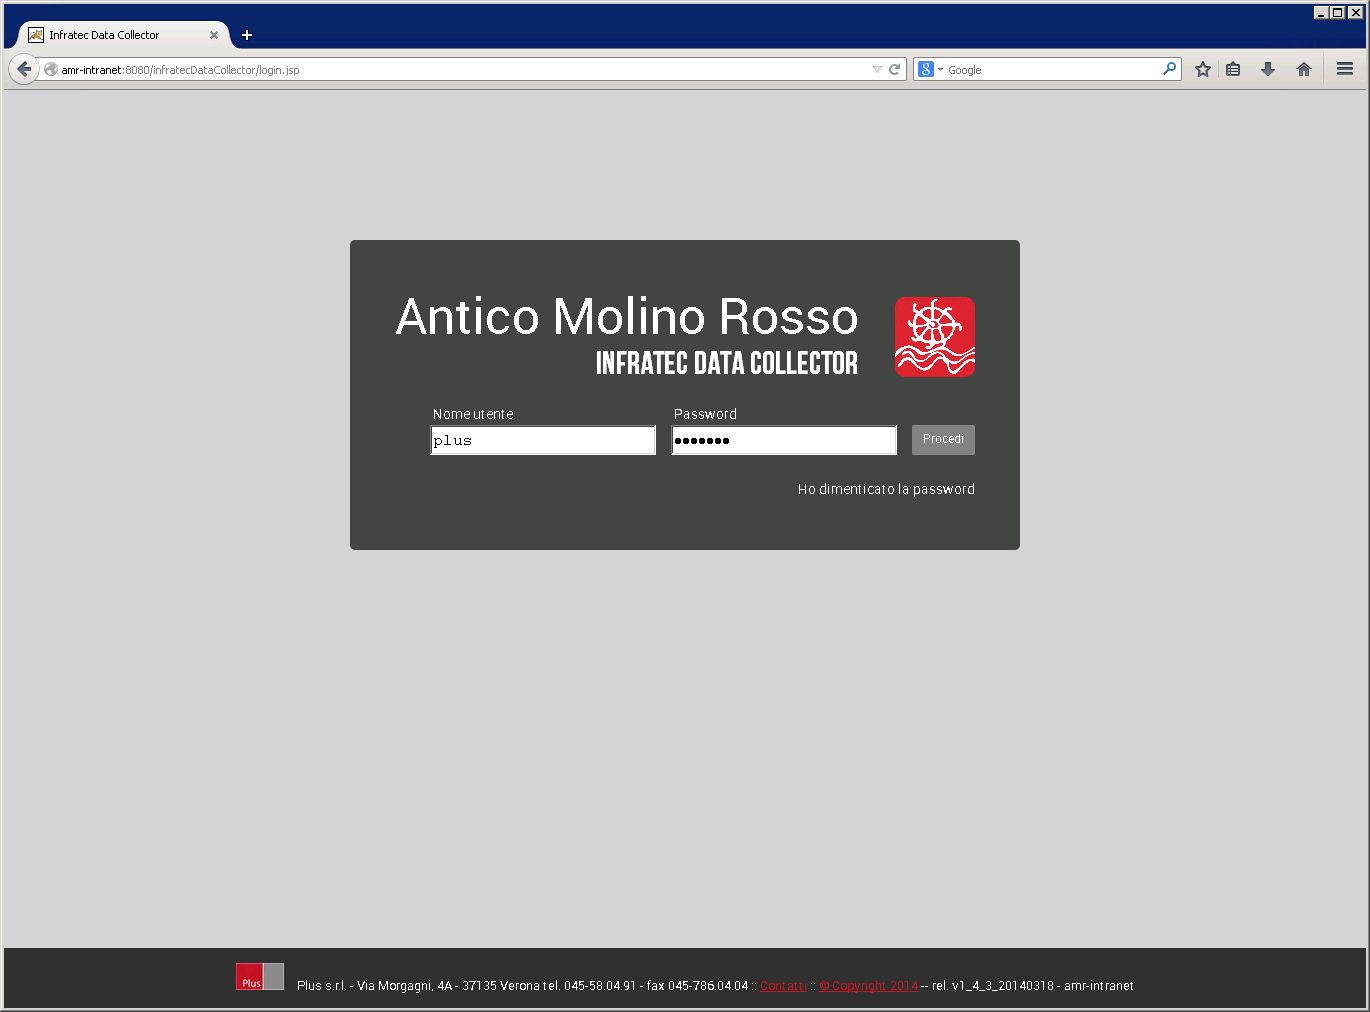
Task: Go back with the browser back arrow
Action: [x=24, y=69]
